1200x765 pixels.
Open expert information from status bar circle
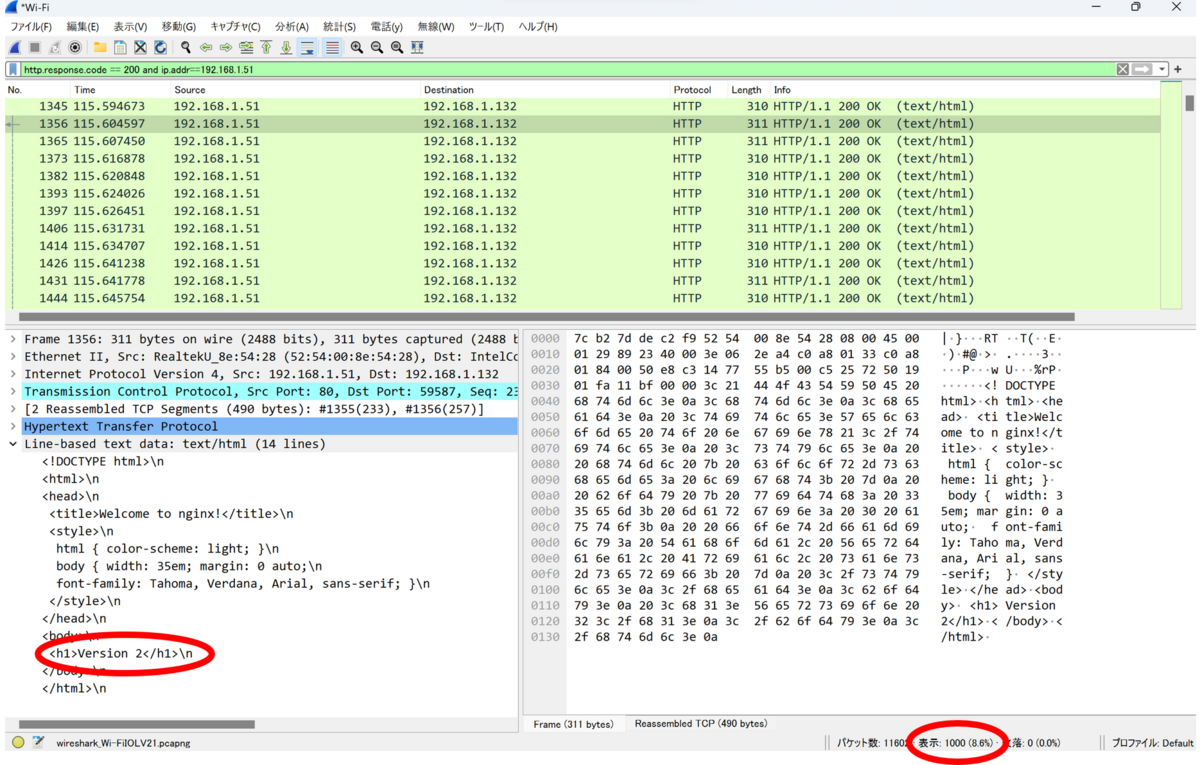(18, 742)
